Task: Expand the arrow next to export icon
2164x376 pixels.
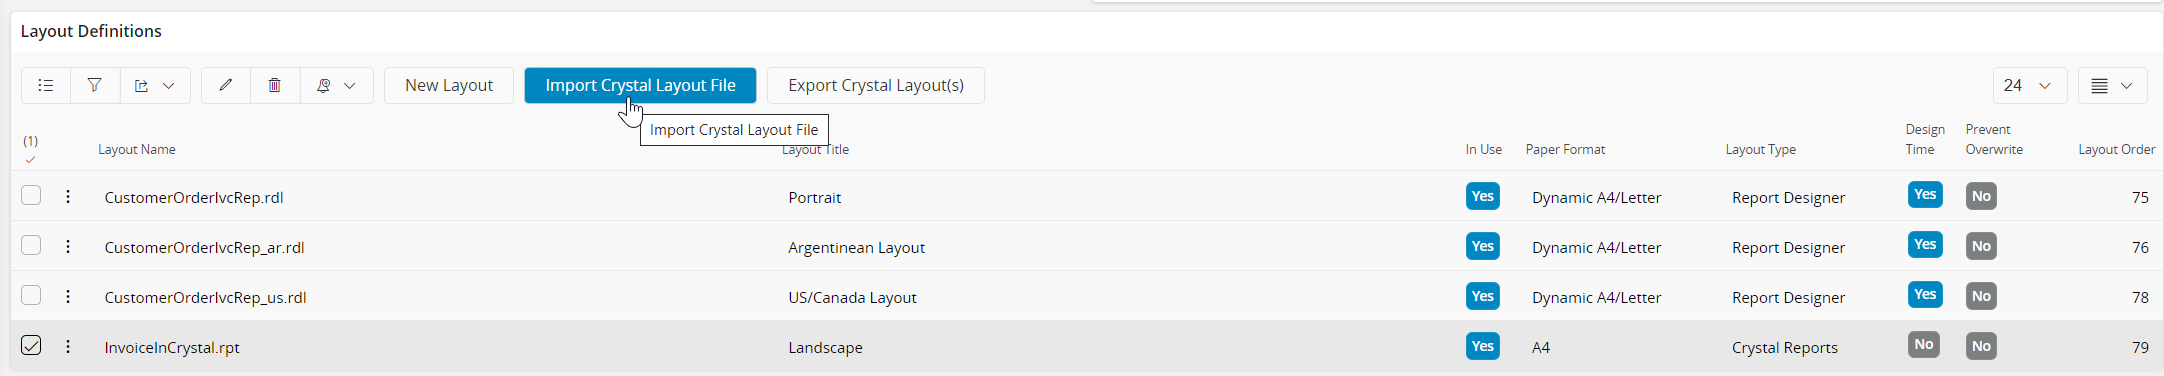Action: [169, 86]
